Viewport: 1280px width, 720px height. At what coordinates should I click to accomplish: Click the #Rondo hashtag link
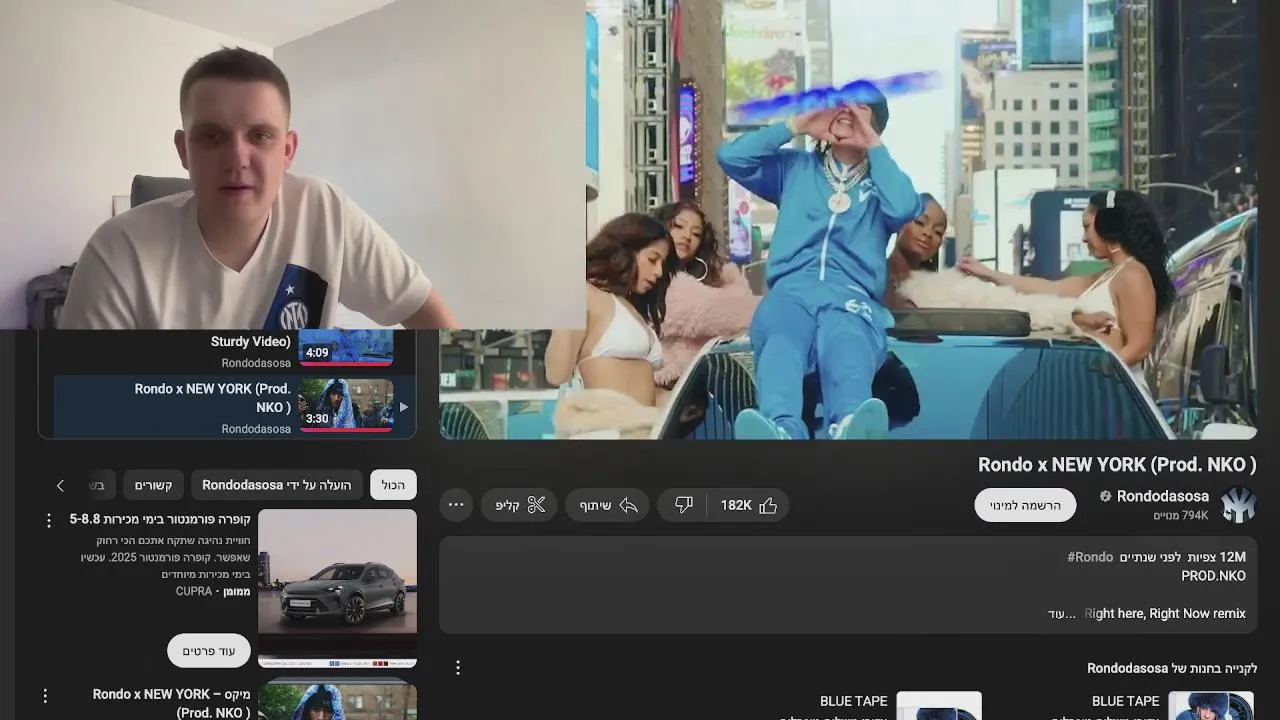pyautogui.click(x=1090, y=557)
